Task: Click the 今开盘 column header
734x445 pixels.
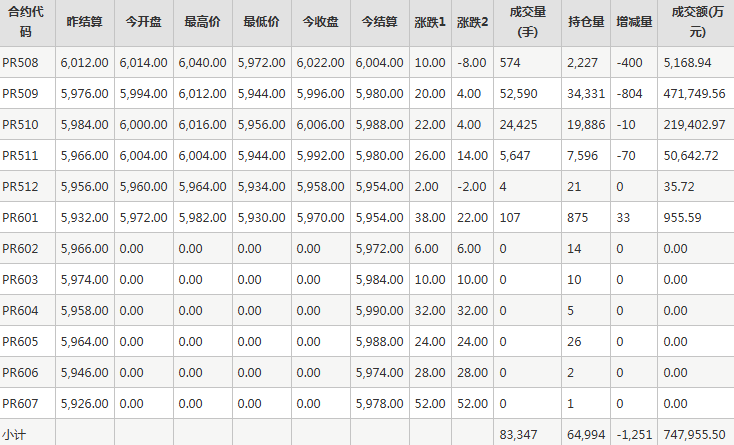Action: click(144, 22)
